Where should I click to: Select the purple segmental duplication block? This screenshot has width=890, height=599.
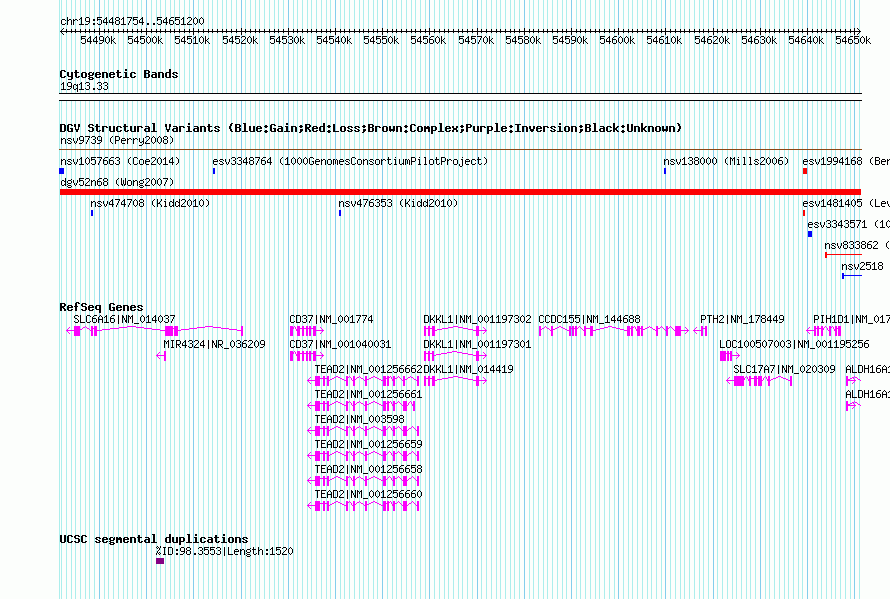[x=160, y=561]
